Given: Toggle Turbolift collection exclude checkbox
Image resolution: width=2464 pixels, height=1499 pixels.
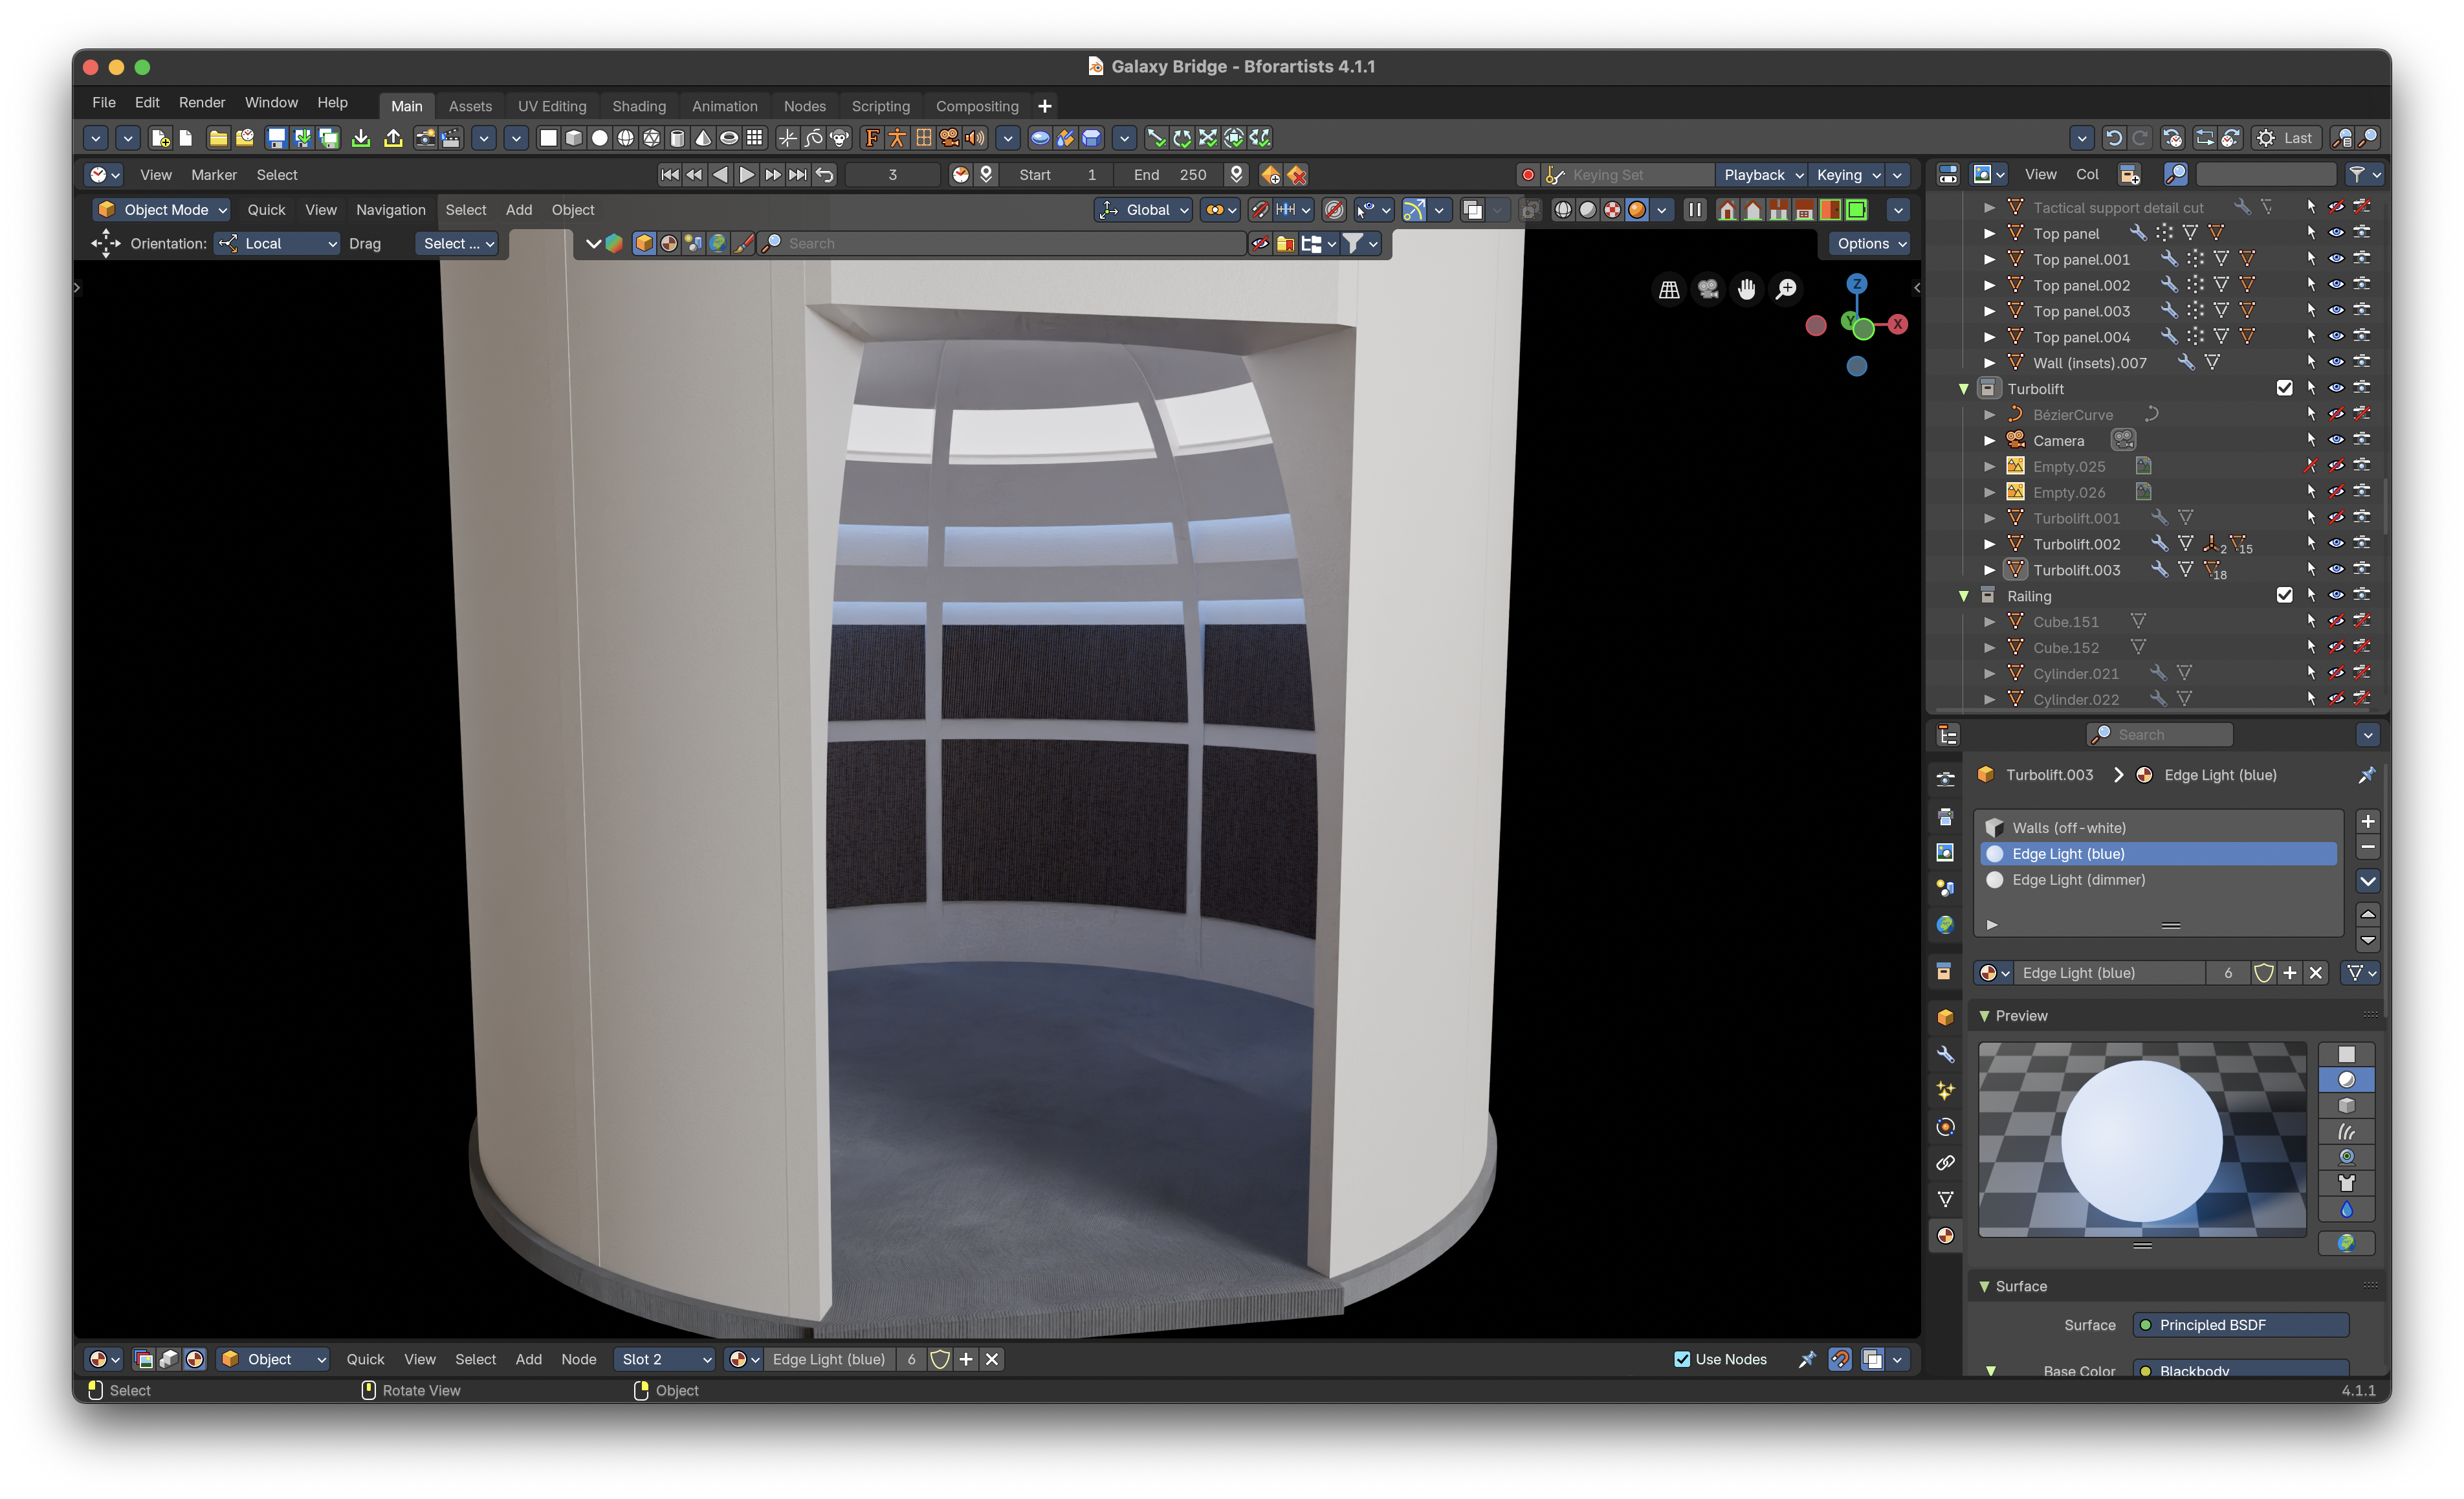Looking at the screenshot, I should pyautogui.click(x=2284, y=388).
